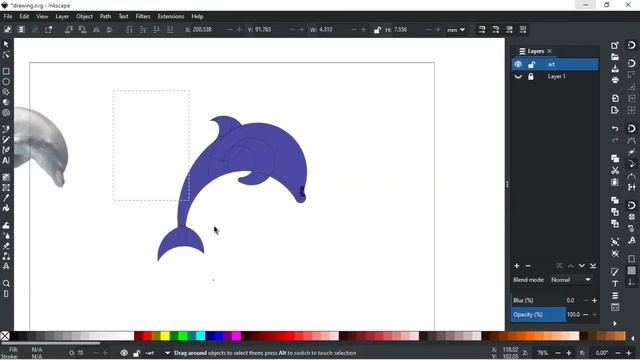Toggle the width/height ratio lock
This screenshot has height=360, width=640.
point(377,29)
